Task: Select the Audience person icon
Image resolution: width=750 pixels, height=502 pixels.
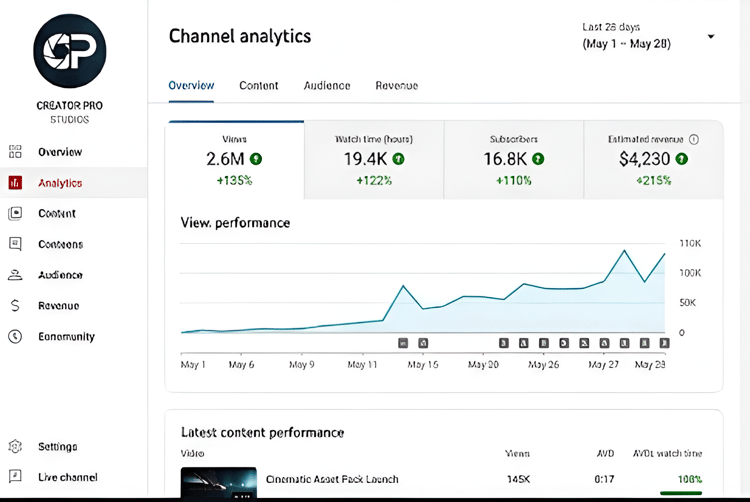Action: 15,275
